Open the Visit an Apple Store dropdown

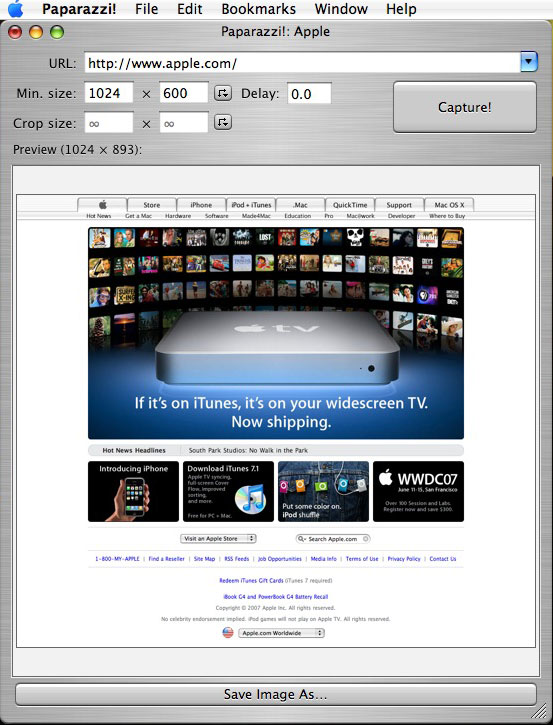(218, 539)
